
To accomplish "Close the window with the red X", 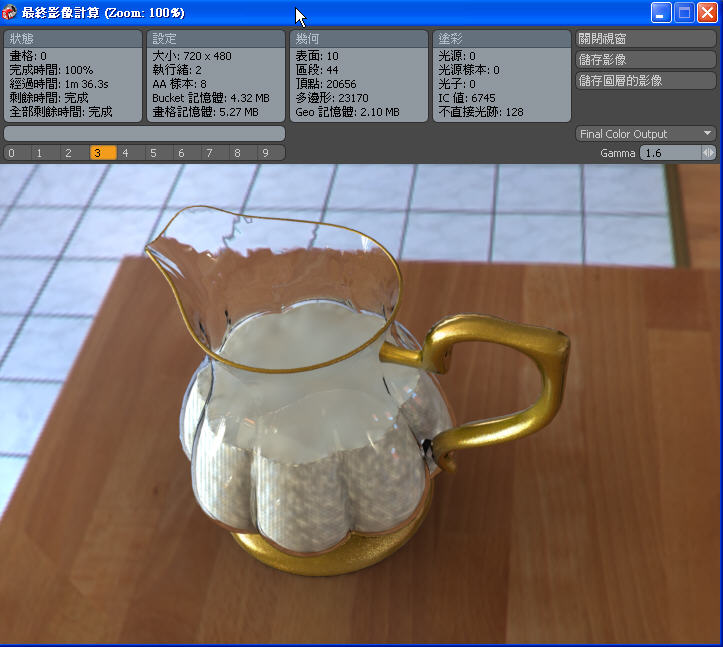I will 707,12.
